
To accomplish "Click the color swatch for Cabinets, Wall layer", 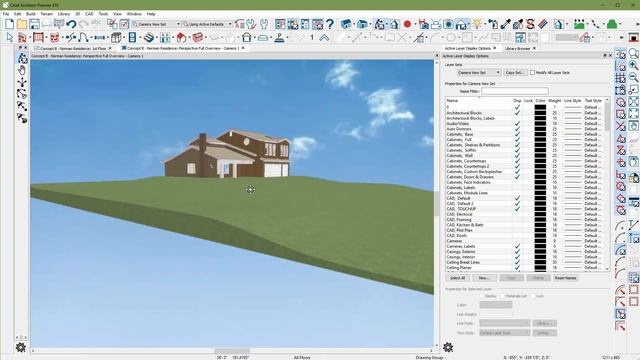I will tap(540, 156).
